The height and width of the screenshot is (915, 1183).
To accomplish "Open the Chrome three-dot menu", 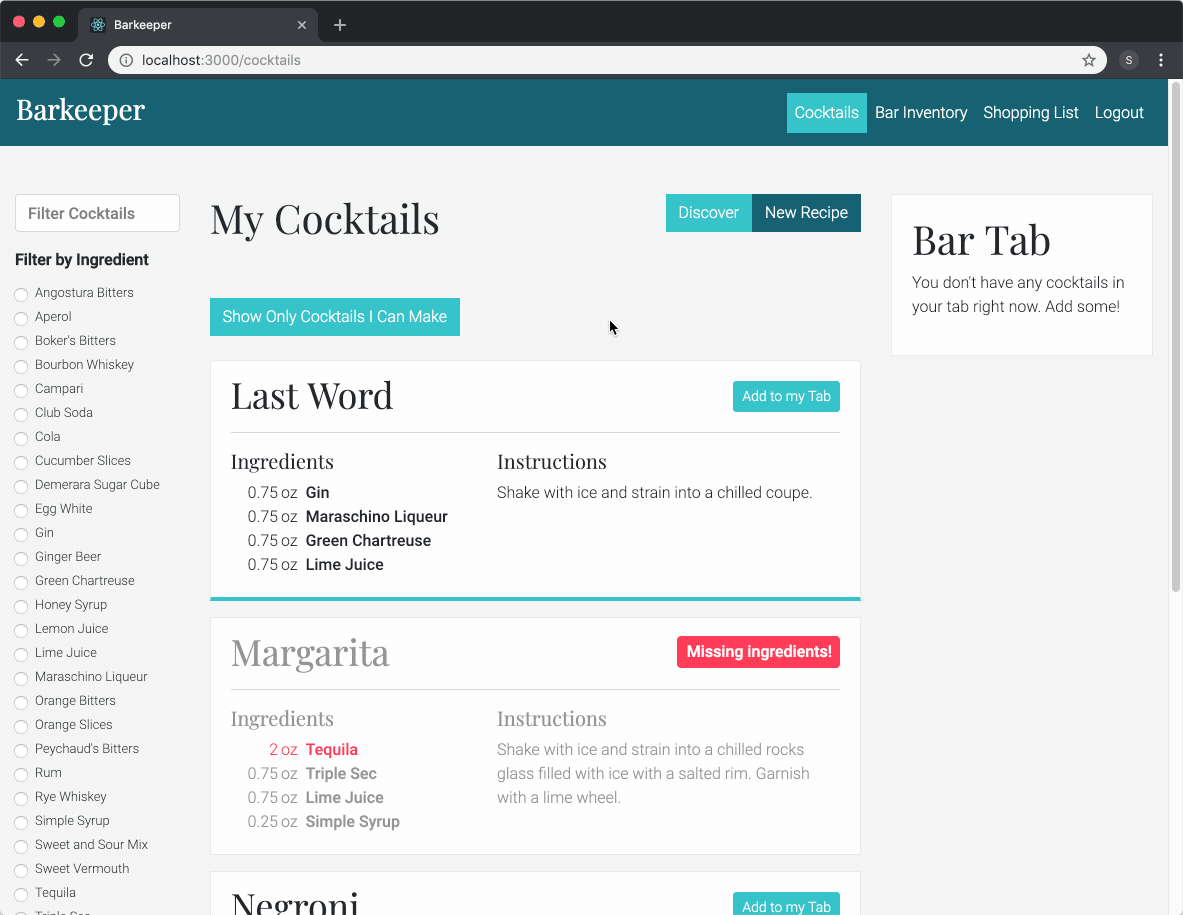I will coord(1161,60).
